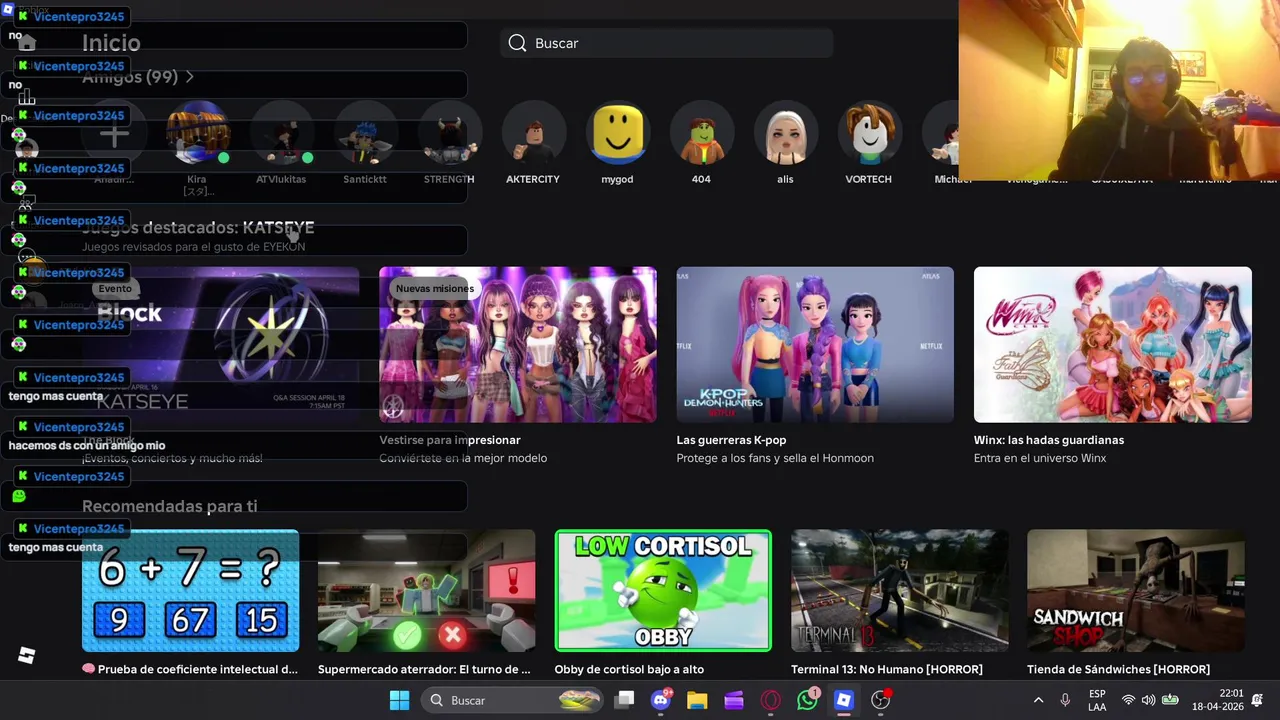This screenshot has width=1280, height=720.
Task: Open mygod yellow-head friend avatar
Action: pyautogui.click(x=617, y=135)
